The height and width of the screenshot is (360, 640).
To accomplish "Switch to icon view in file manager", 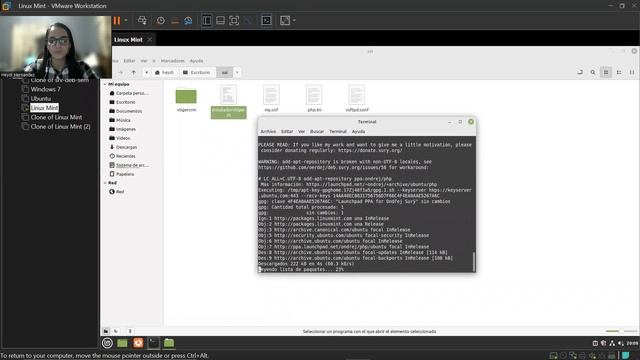I will pos(606,72).
